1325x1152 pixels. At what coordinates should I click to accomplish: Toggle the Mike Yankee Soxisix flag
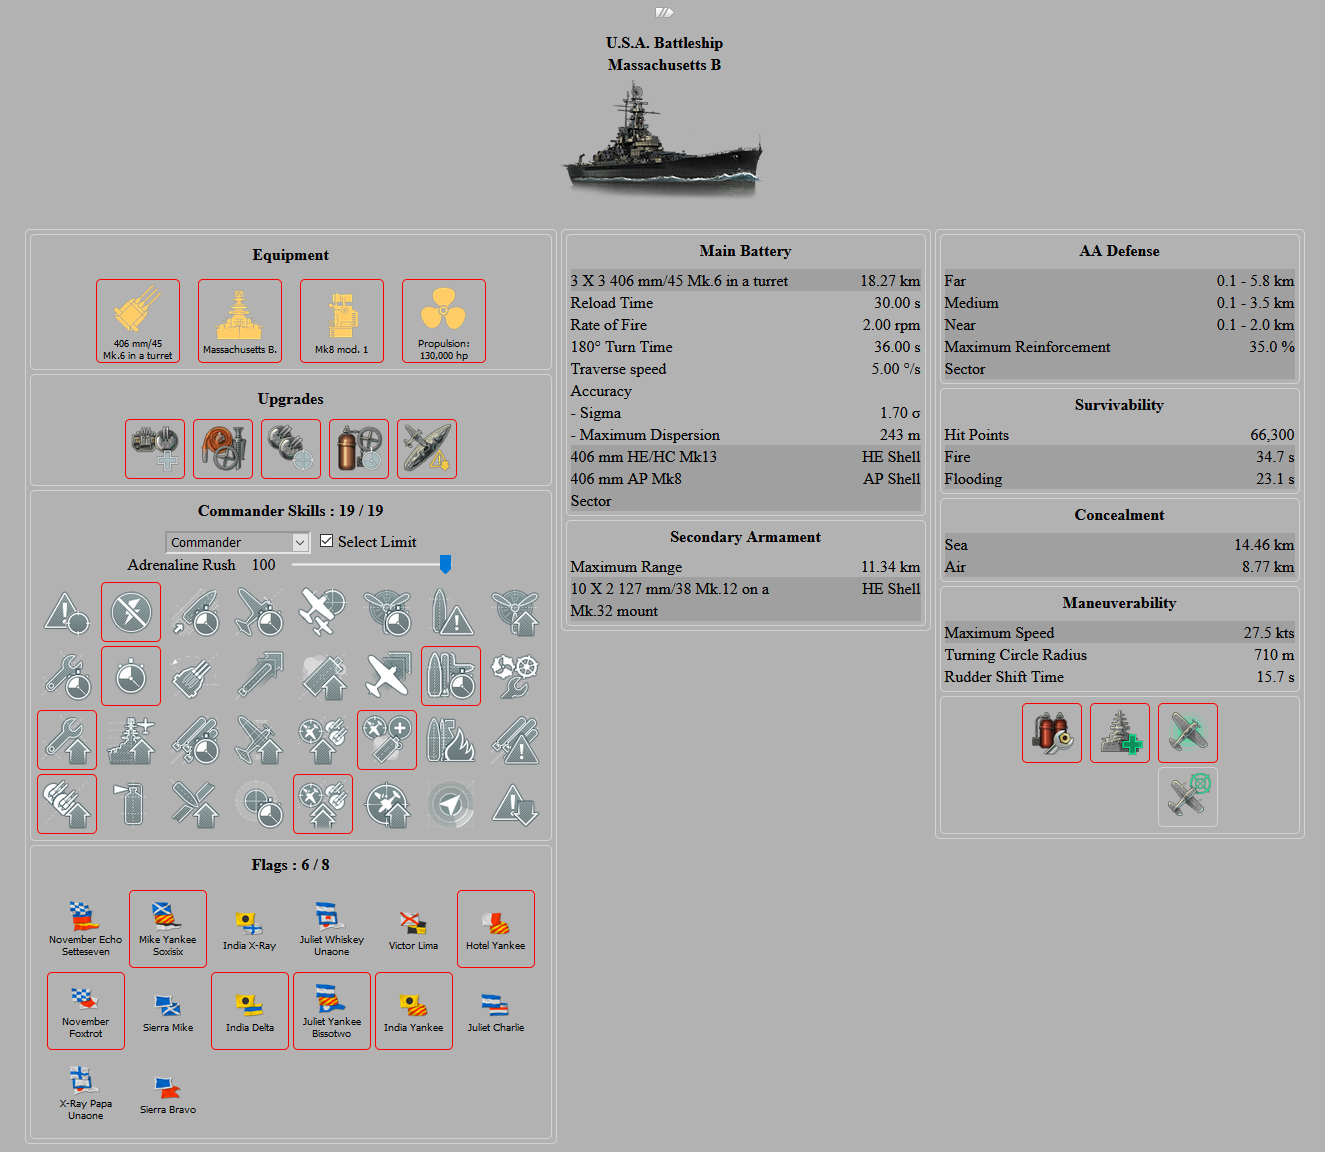[x=168, y=929]
